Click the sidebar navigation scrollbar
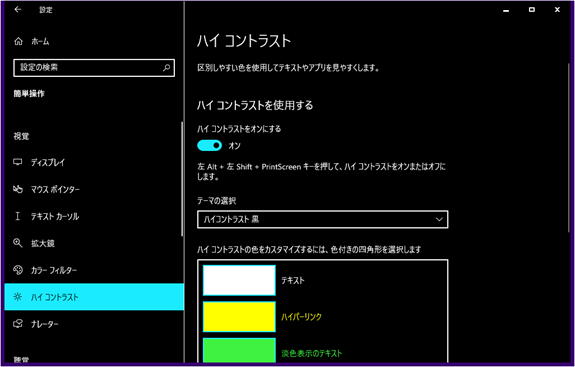 [x=182, y=179]
